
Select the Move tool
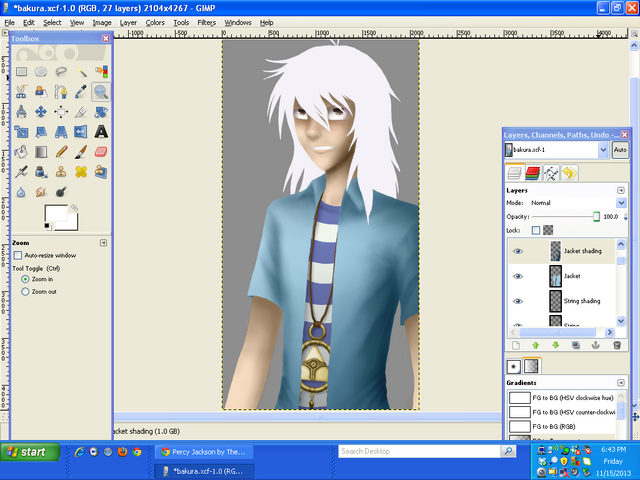(x=41, y=111)
